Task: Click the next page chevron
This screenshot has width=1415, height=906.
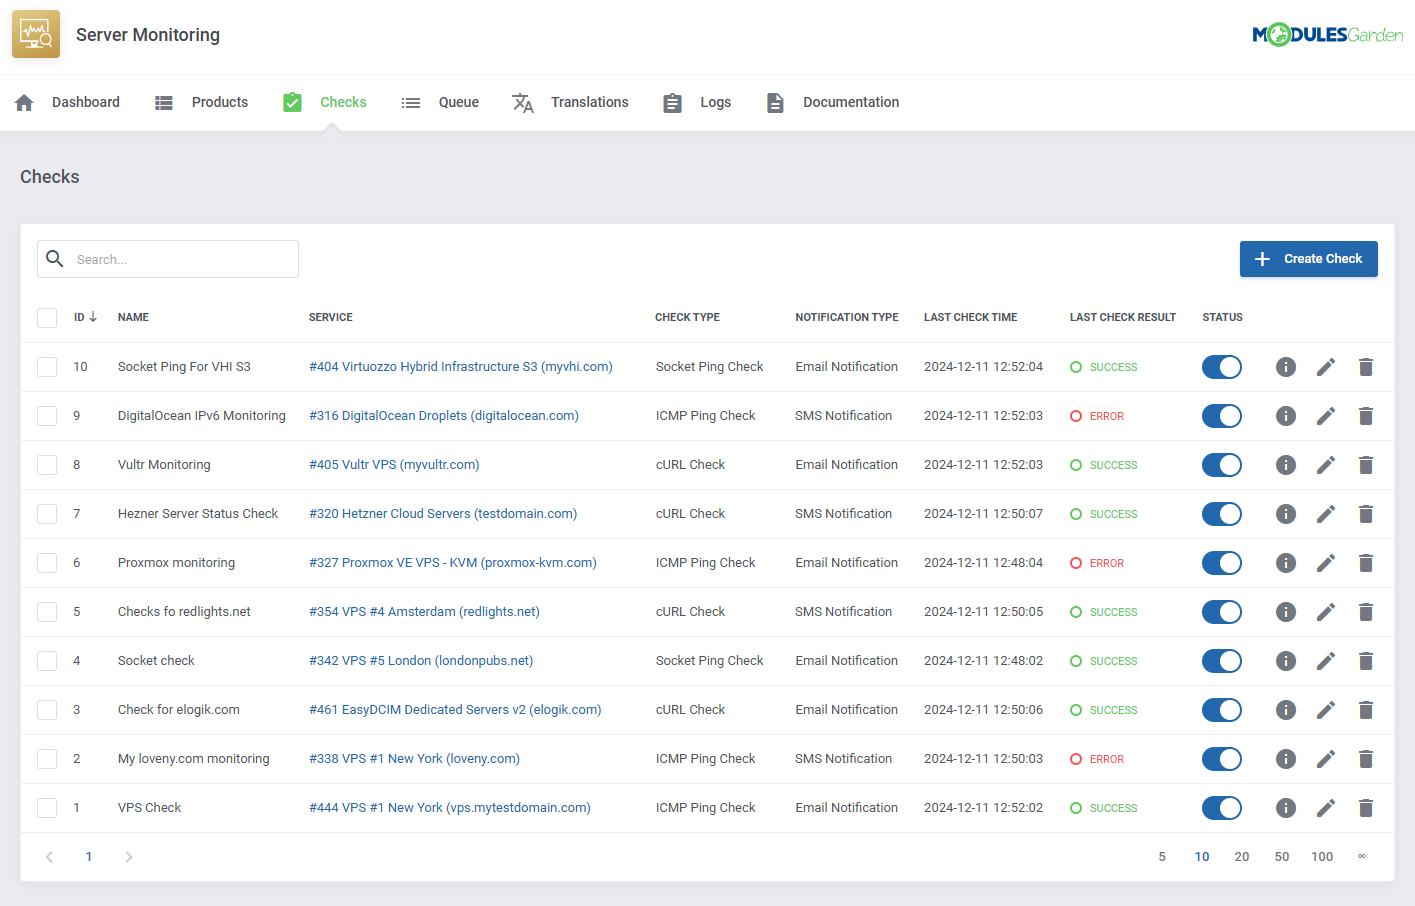Action: click(127, 856)
